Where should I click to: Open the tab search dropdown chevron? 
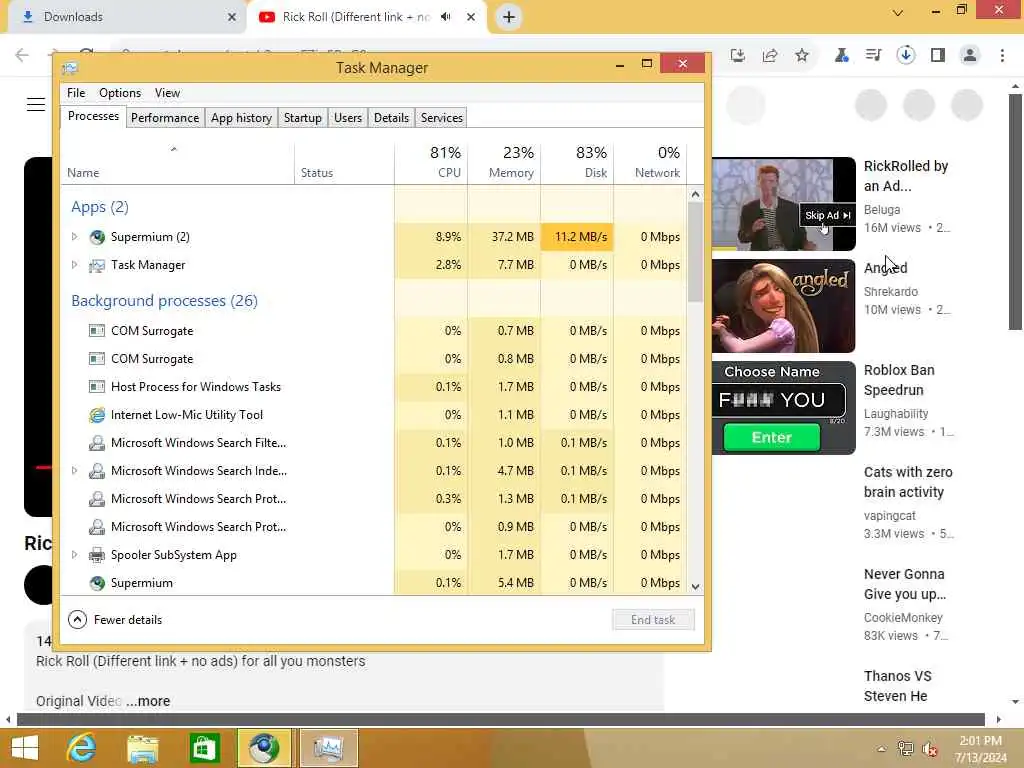898,13
